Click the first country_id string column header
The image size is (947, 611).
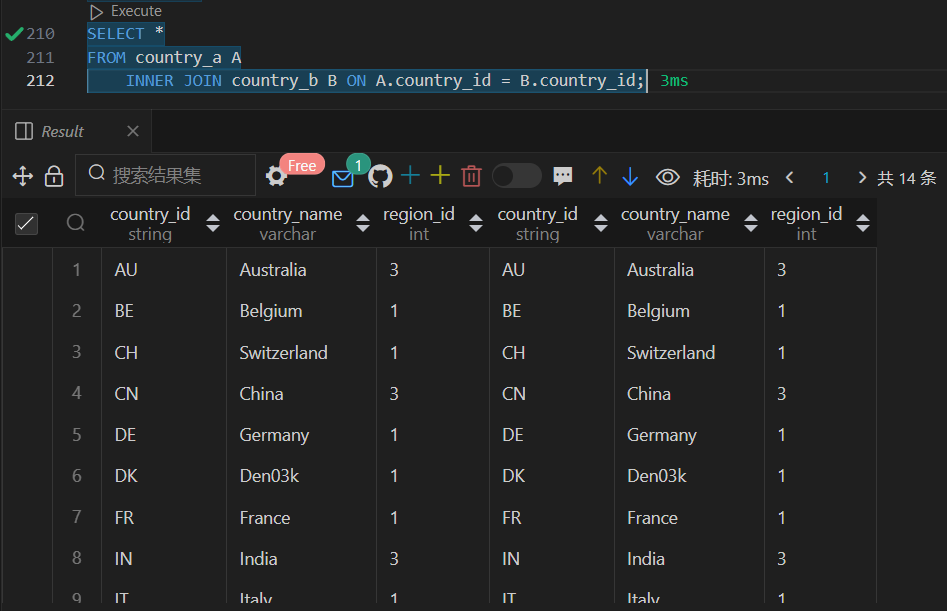150,223
